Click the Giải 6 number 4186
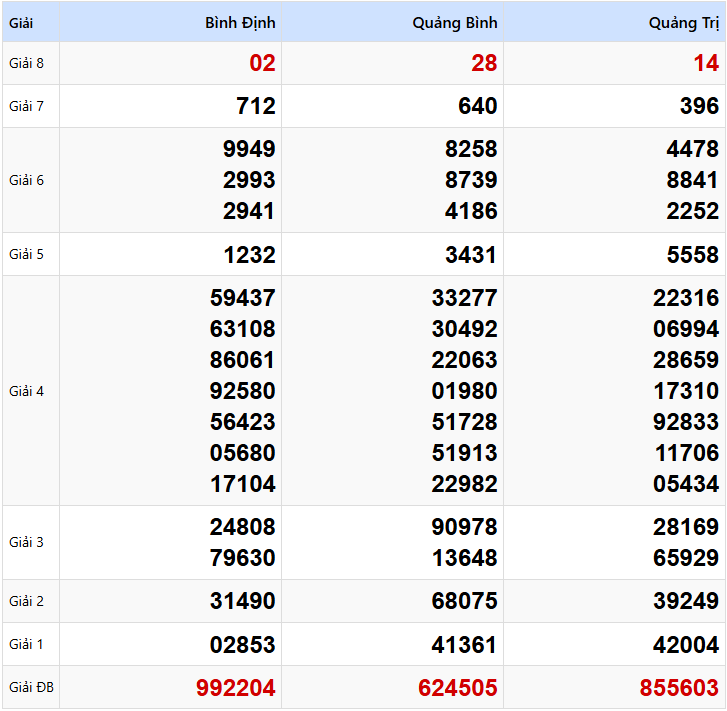 click(x=471, y=211)
